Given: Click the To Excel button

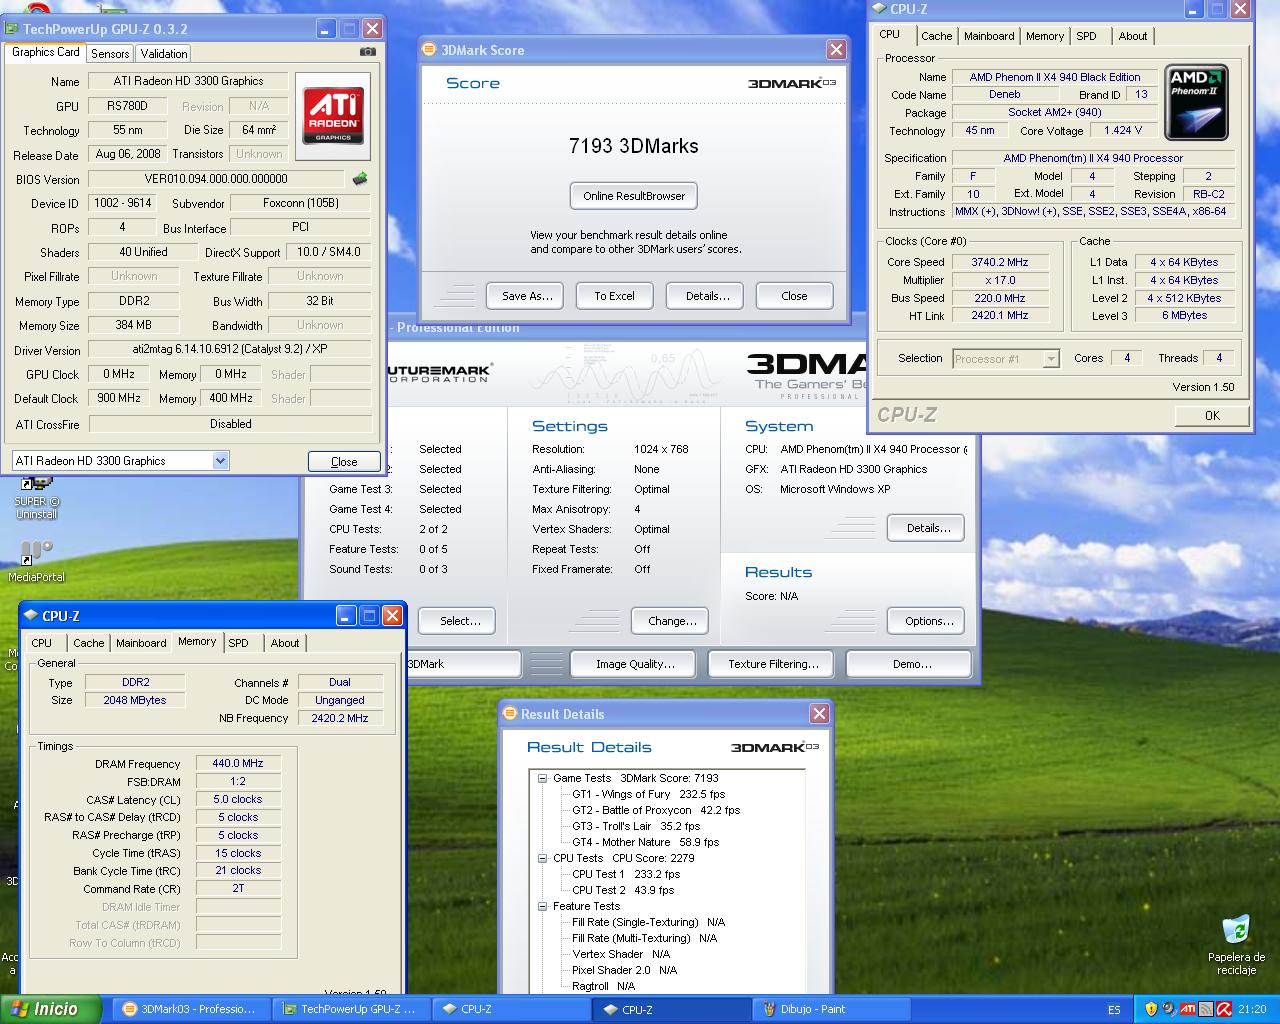Looking at the screenshot, I should pos(614,296).
